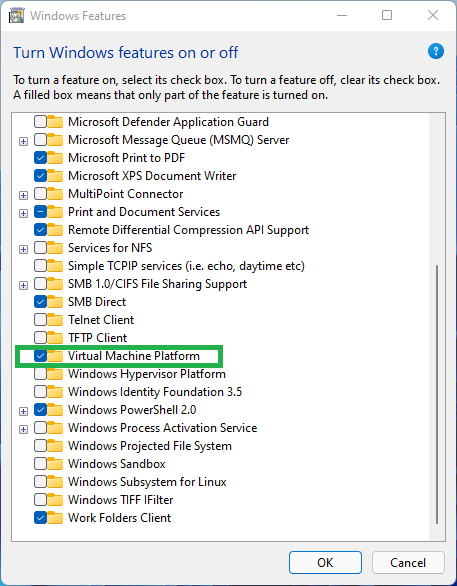Enable the Windows Subsystem for Linux checkbox

[40, 482]
